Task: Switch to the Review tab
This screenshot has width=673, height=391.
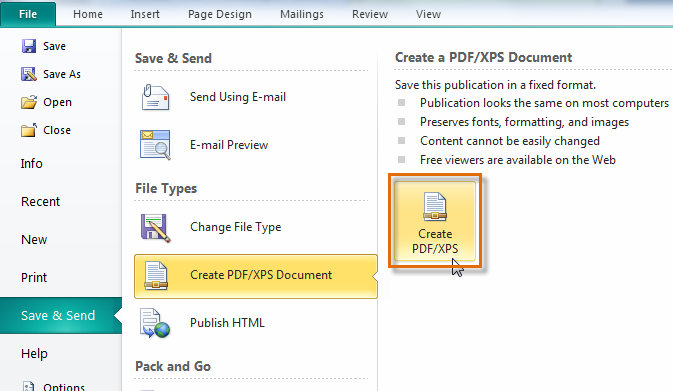Action: point(370,14)
